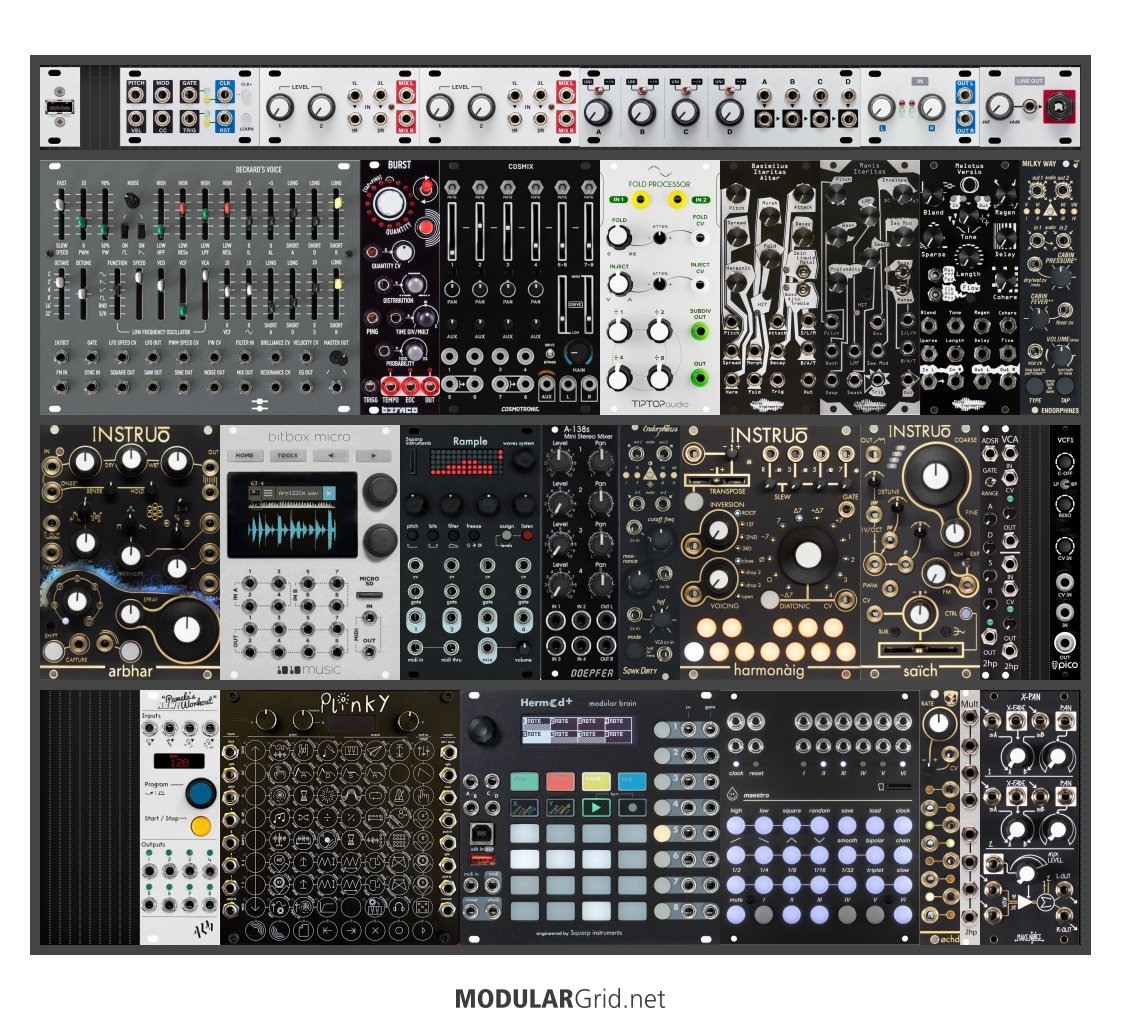The height and width of the screenshot is (1020, 1121).
Task: Push the random button on Maestro
Action: pyautogui.click(x=819, y=825)
